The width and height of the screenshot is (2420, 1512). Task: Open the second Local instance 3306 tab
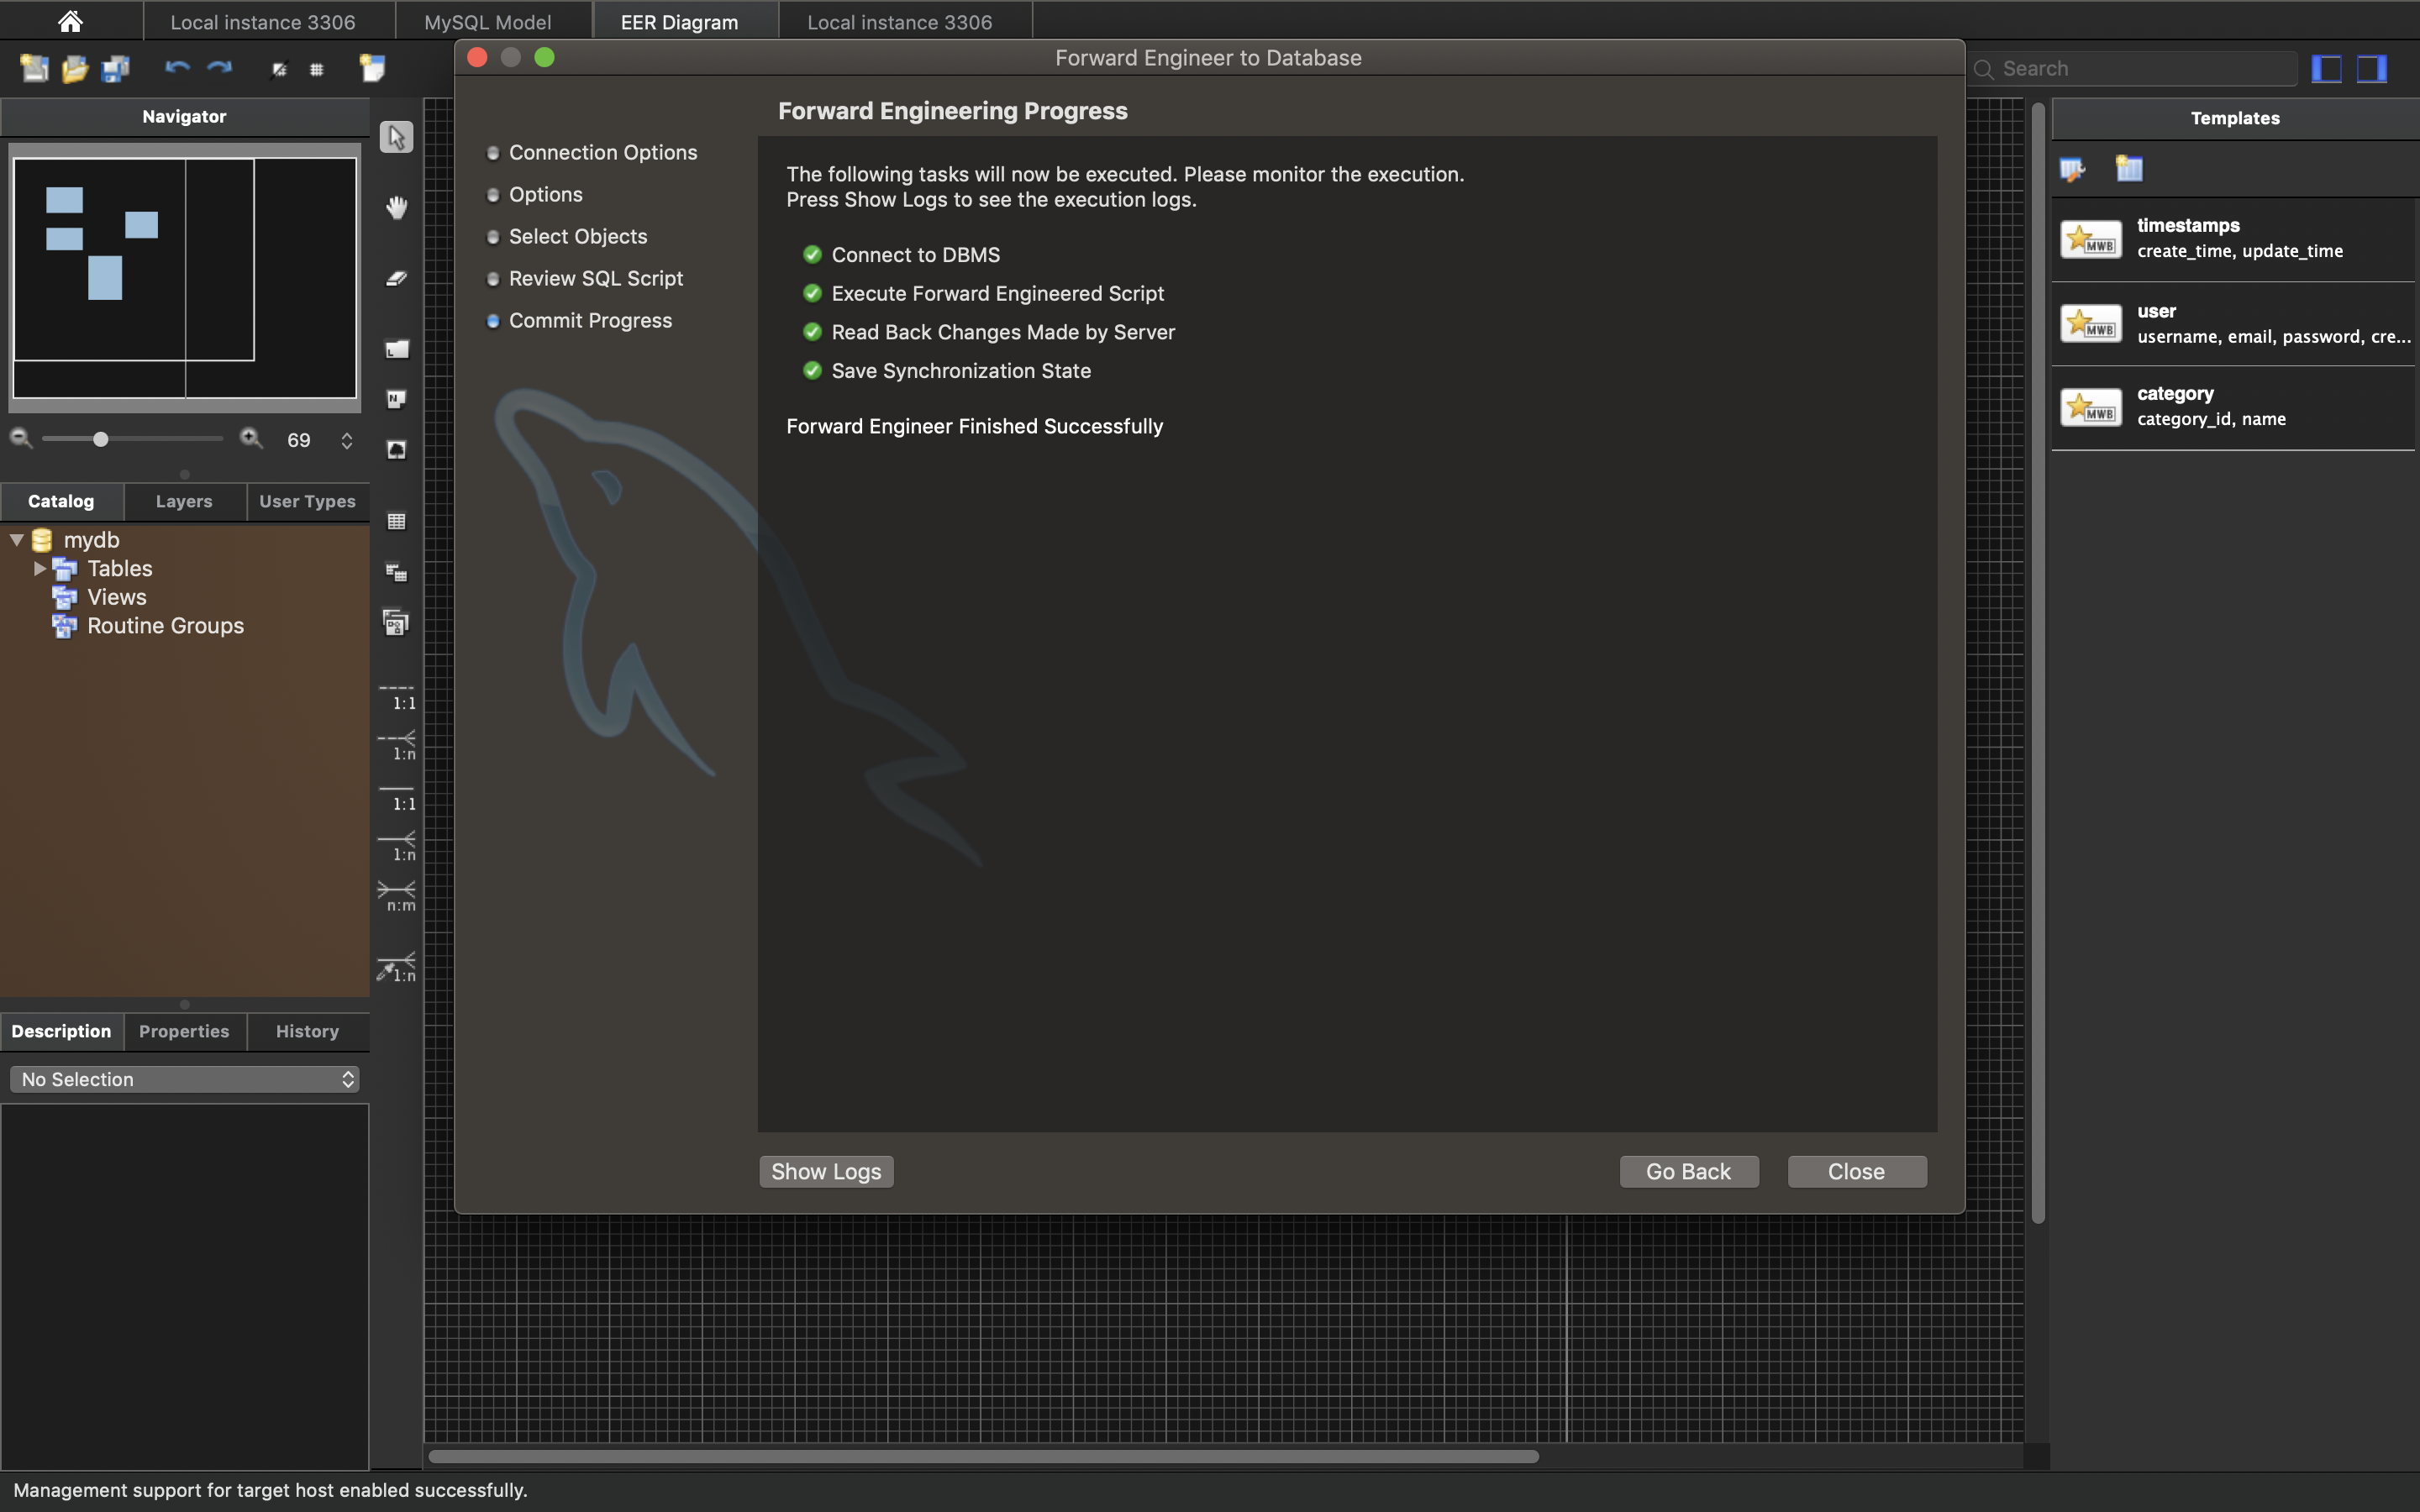(900, 21)
